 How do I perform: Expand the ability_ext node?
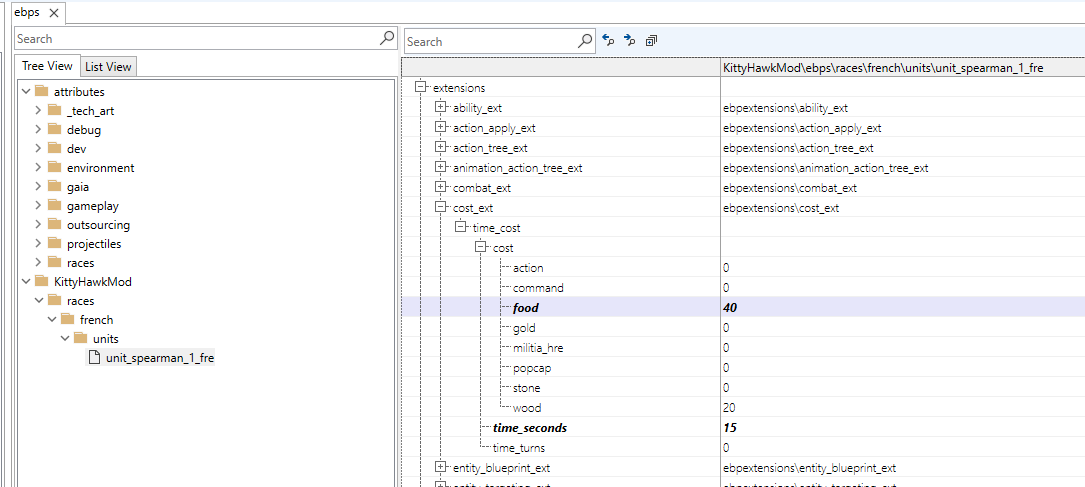(x=440, y=107)
